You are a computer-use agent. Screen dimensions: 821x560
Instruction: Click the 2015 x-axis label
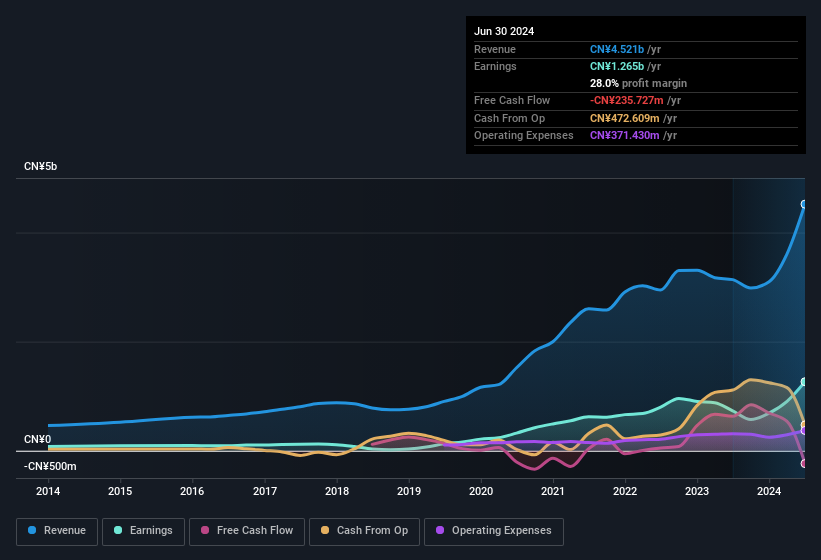point(120,491)
